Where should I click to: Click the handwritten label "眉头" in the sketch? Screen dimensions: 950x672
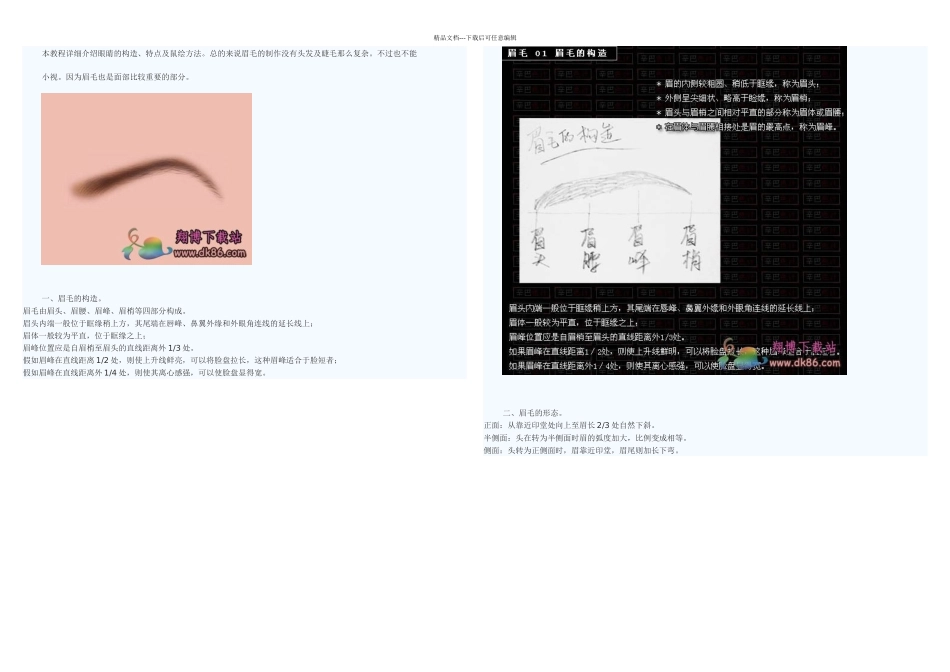(539, 247)
